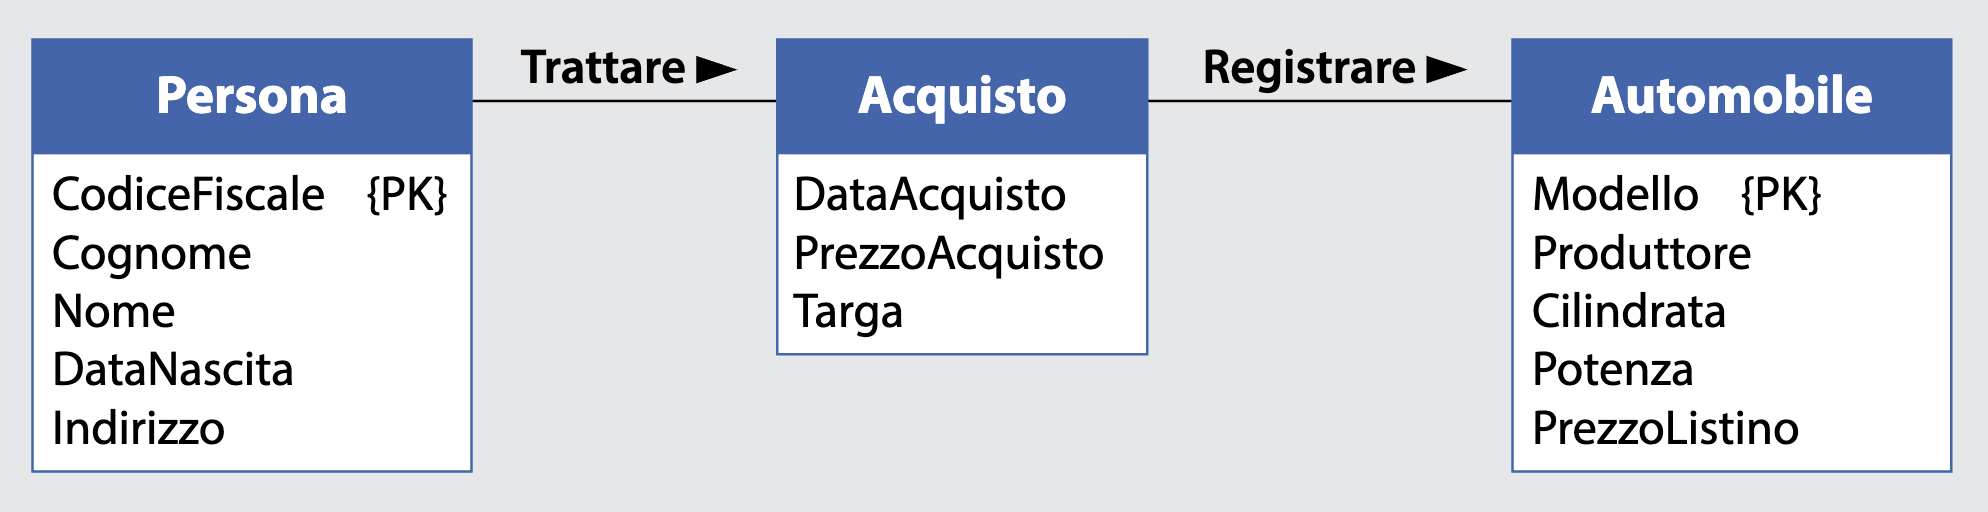Click the PK marker beside CodiceFiscale
The height and width of the screenshot is (512, 1988).
(407, 194)
